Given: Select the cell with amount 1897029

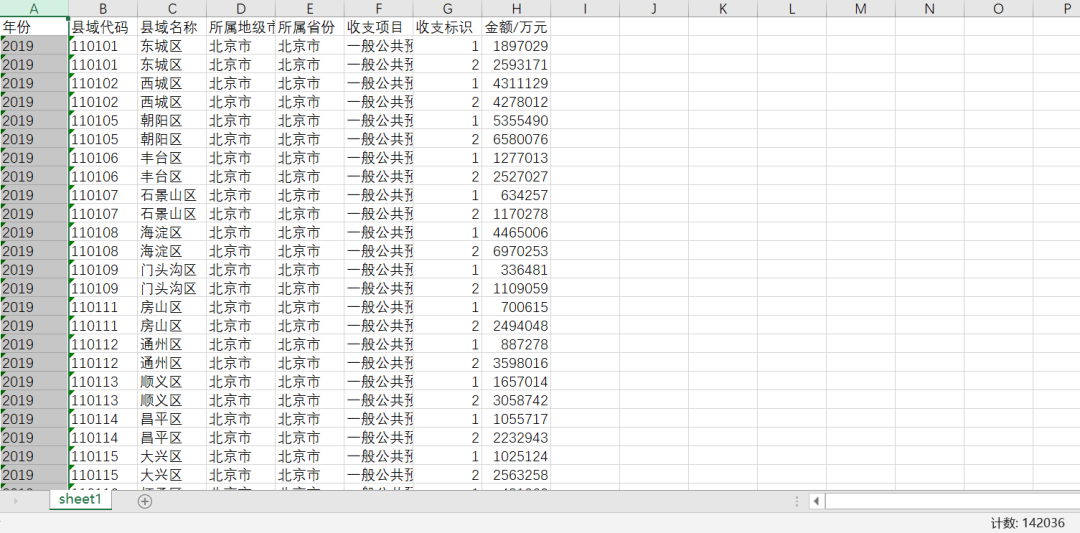Looking at the screenshot, I should (517, 46).
